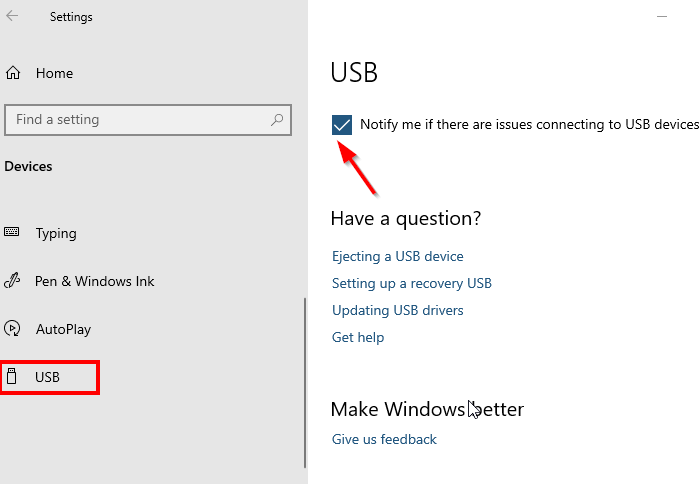Image resolution: width=700 pixels, height=484 pixels.
Task: Click the search magnifier icon
Action: coord(277,120)
